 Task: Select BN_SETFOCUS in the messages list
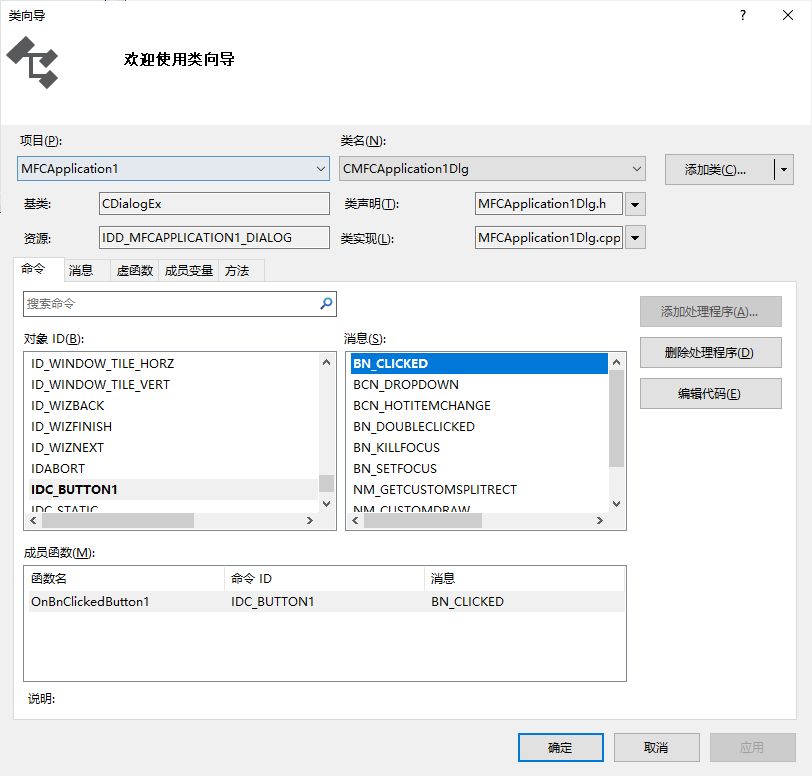479,469
